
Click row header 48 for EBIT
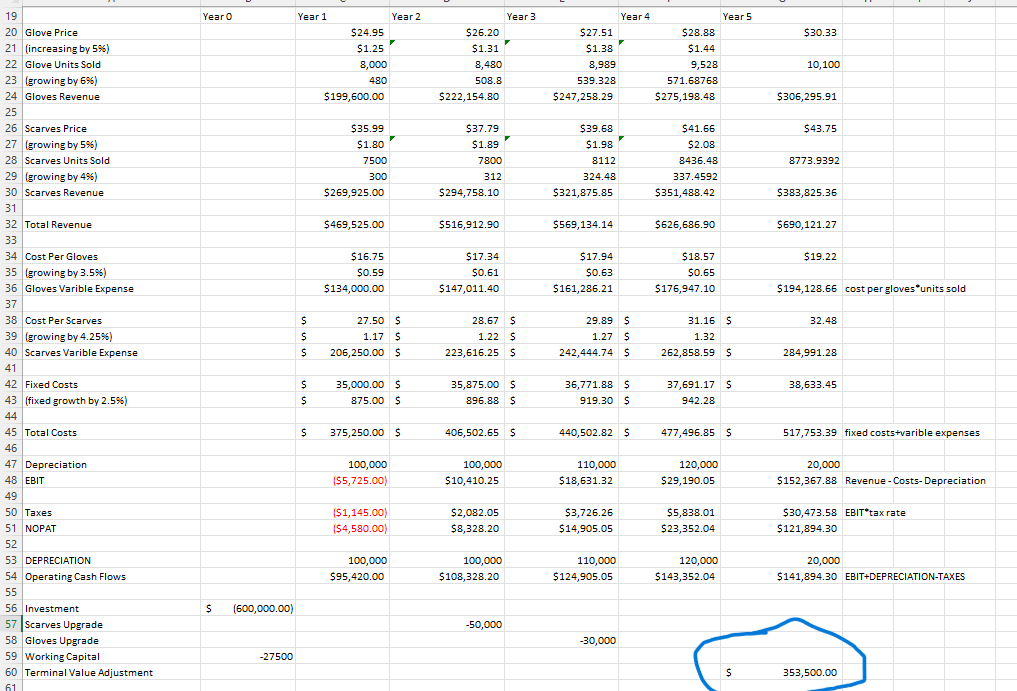point(9,480)
